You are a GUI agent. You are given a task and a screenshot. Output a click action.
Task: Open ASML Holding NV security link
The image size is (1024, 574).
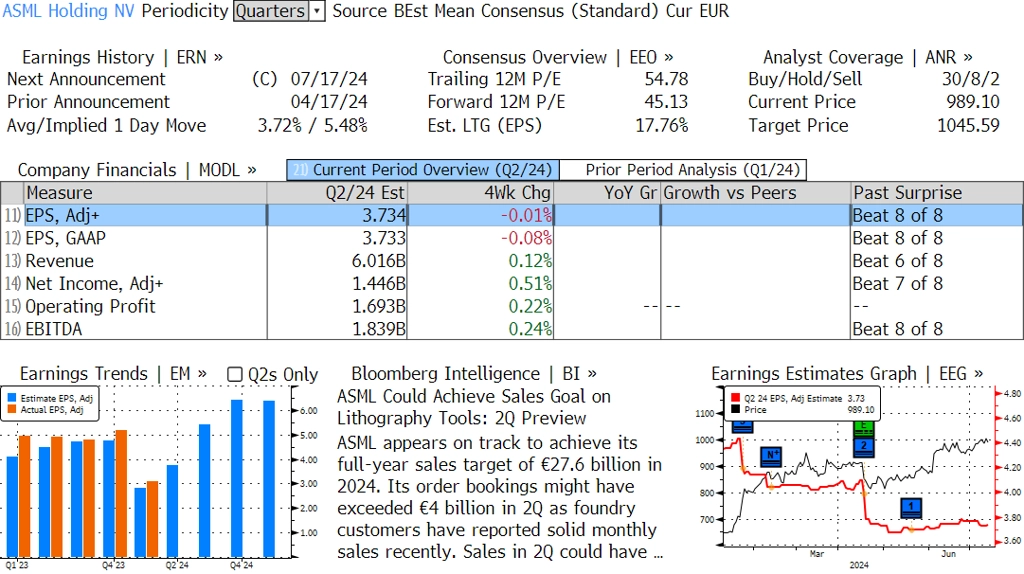click(x=69, y=11)
